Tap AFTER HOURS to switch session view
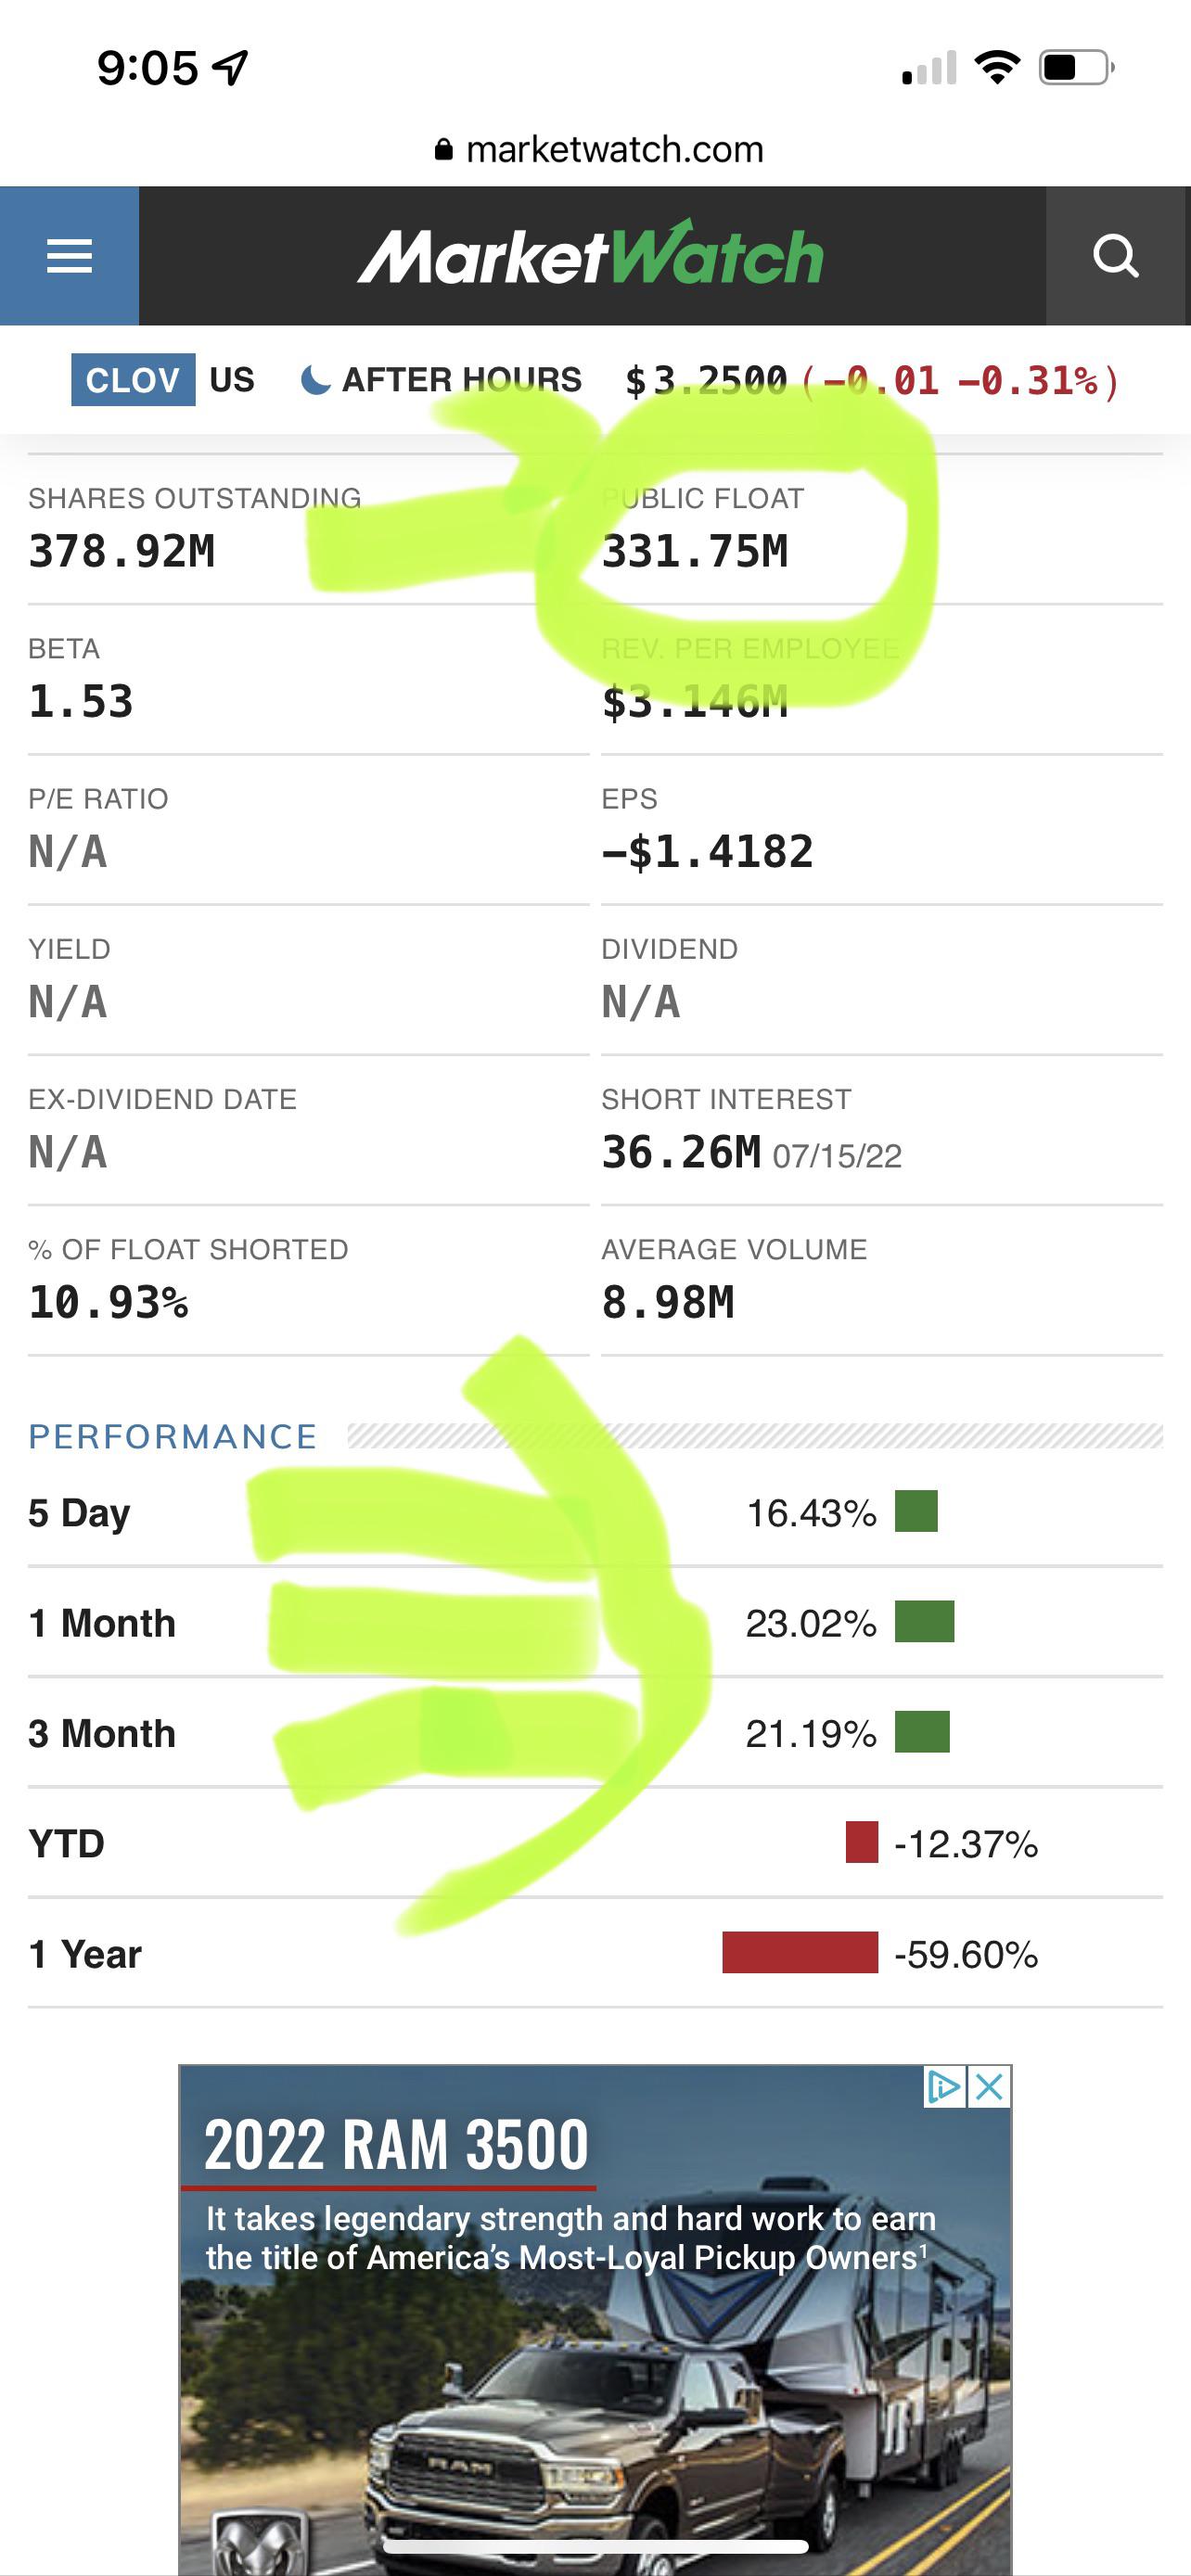1191x2576 pixels. click(462, 379)
